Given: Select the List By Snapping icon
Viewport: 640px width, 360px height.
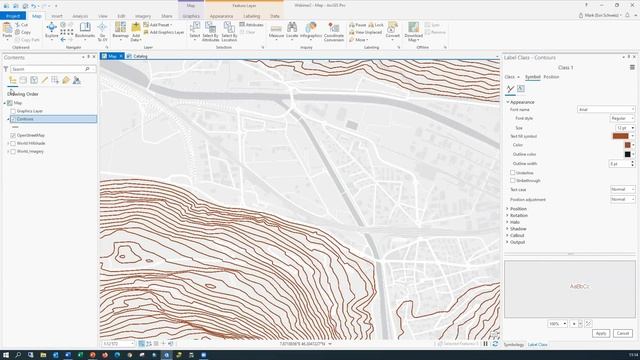Looking at the screenshot, I should click(x=55, y=80).
